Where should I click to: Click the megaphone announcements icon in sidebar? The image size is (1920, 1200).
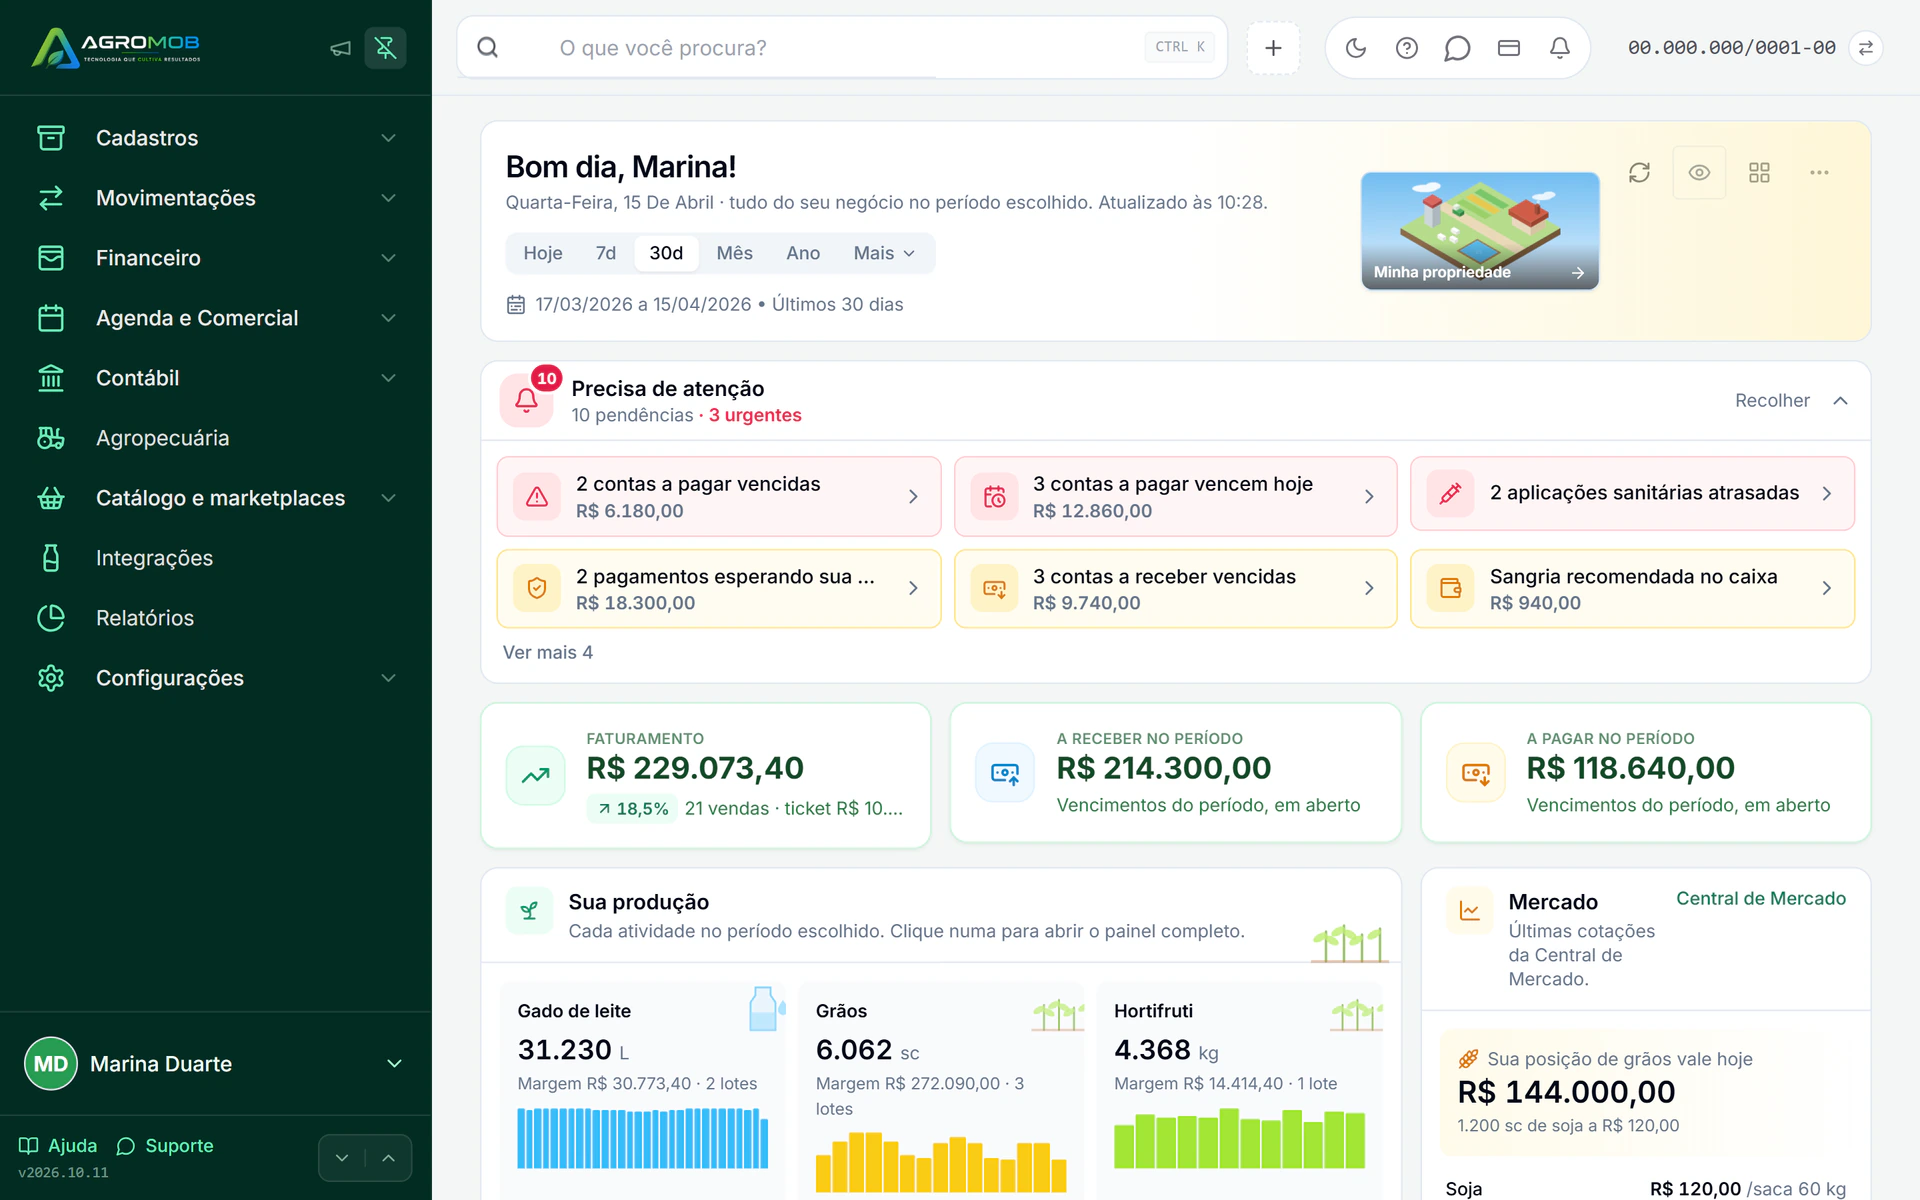tap(341, 48)
